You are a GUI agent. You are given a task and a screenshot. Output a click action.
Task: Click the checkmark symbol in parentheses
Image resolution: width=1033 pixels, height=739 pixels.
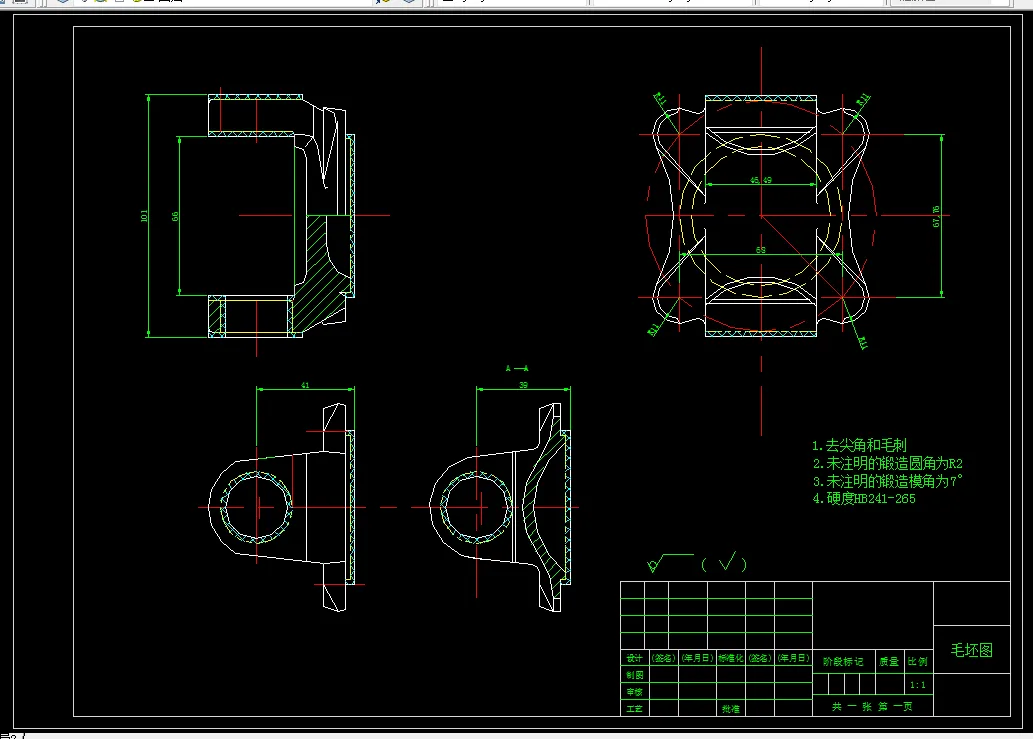(727, 562)
